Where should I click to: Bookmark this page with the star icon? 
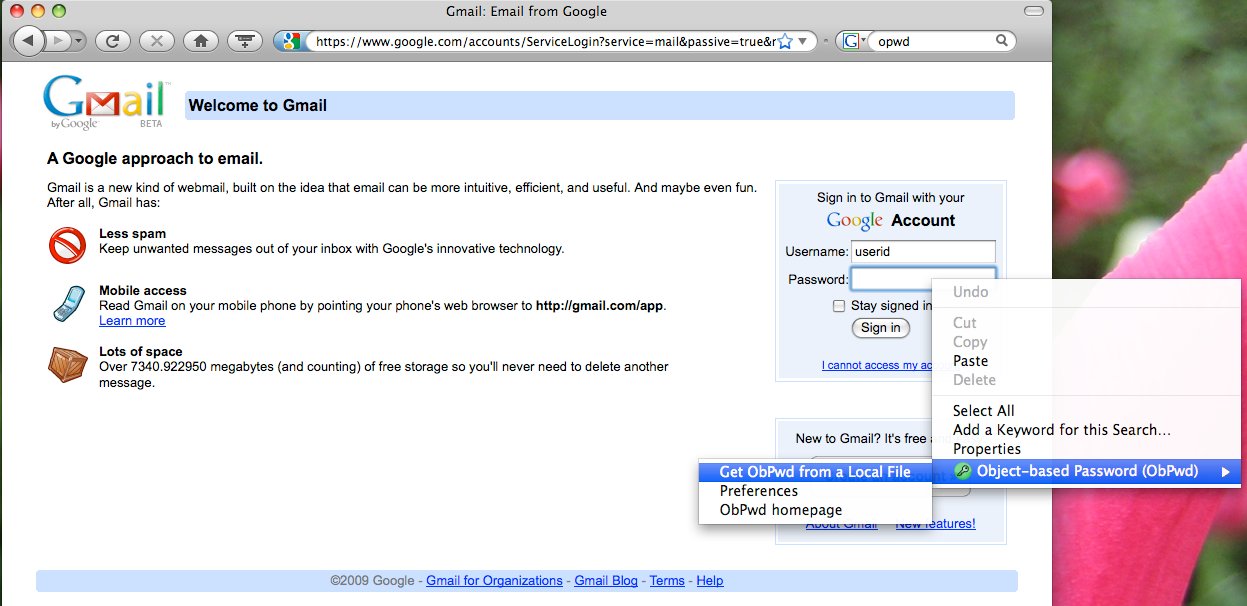click(x=785, y=41)
